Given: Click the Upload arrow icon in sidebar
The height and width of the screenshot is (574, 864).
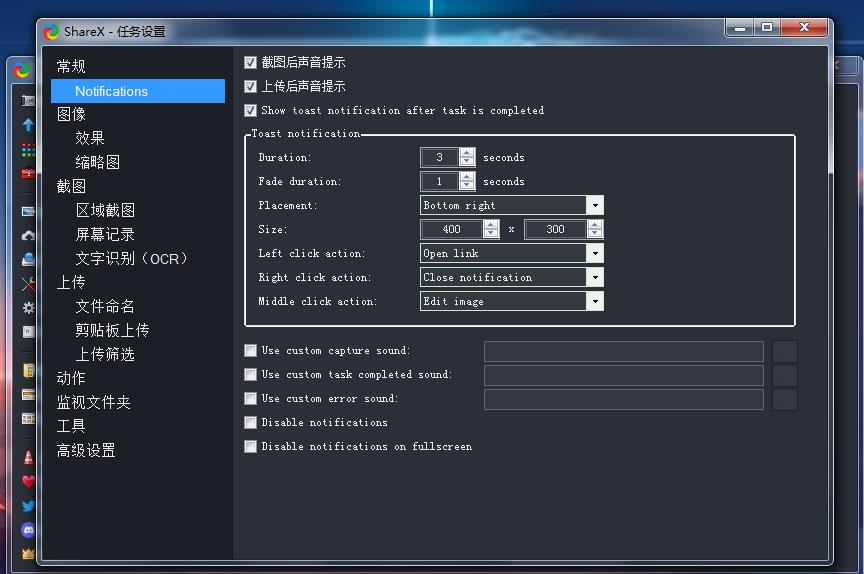Looking at the screenshot, I should pyautogui.click(x=28, y=125).
